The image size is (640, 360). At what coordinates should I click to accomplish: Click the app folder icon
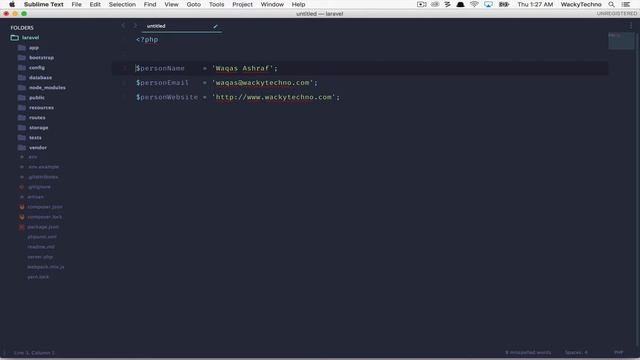click(22, 48)
